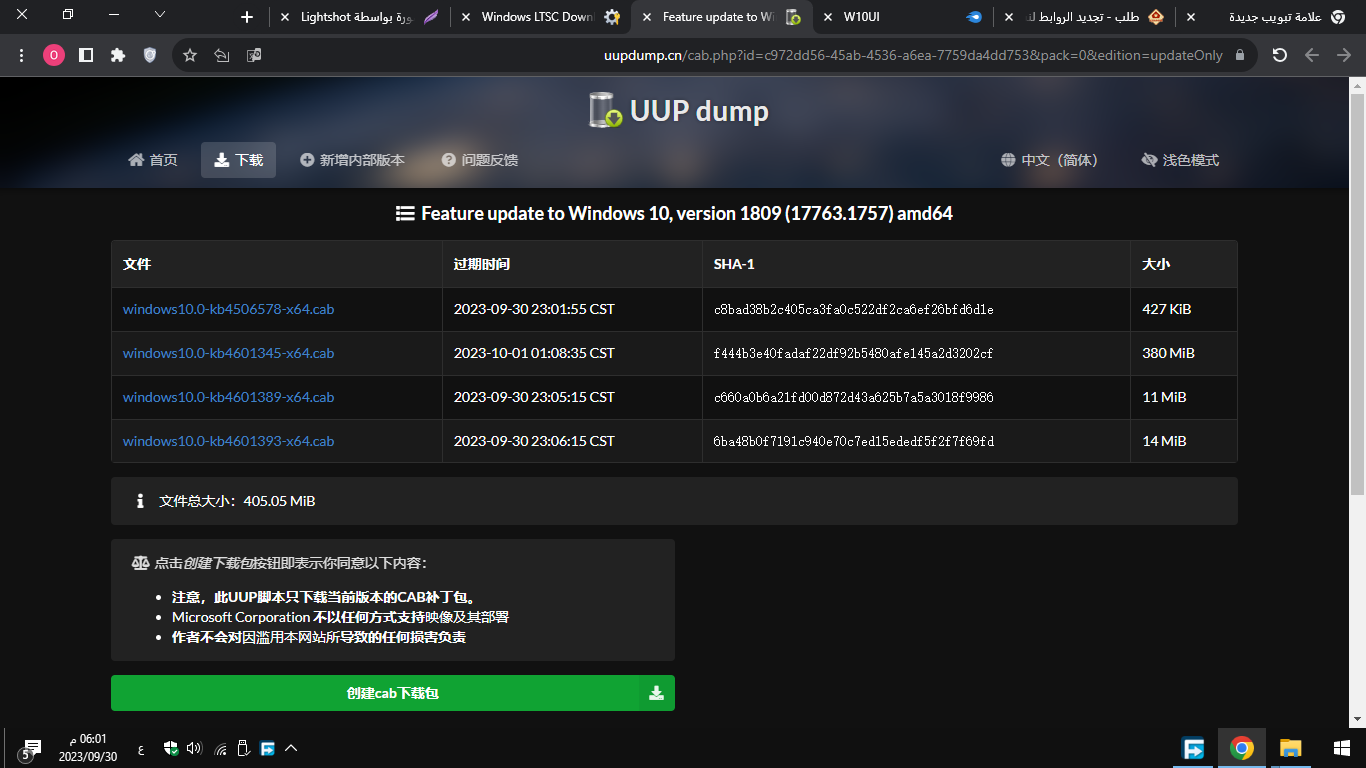Show hidden tray icons chevron
The image size is (1366, 768).
click(x=291, y=748)
